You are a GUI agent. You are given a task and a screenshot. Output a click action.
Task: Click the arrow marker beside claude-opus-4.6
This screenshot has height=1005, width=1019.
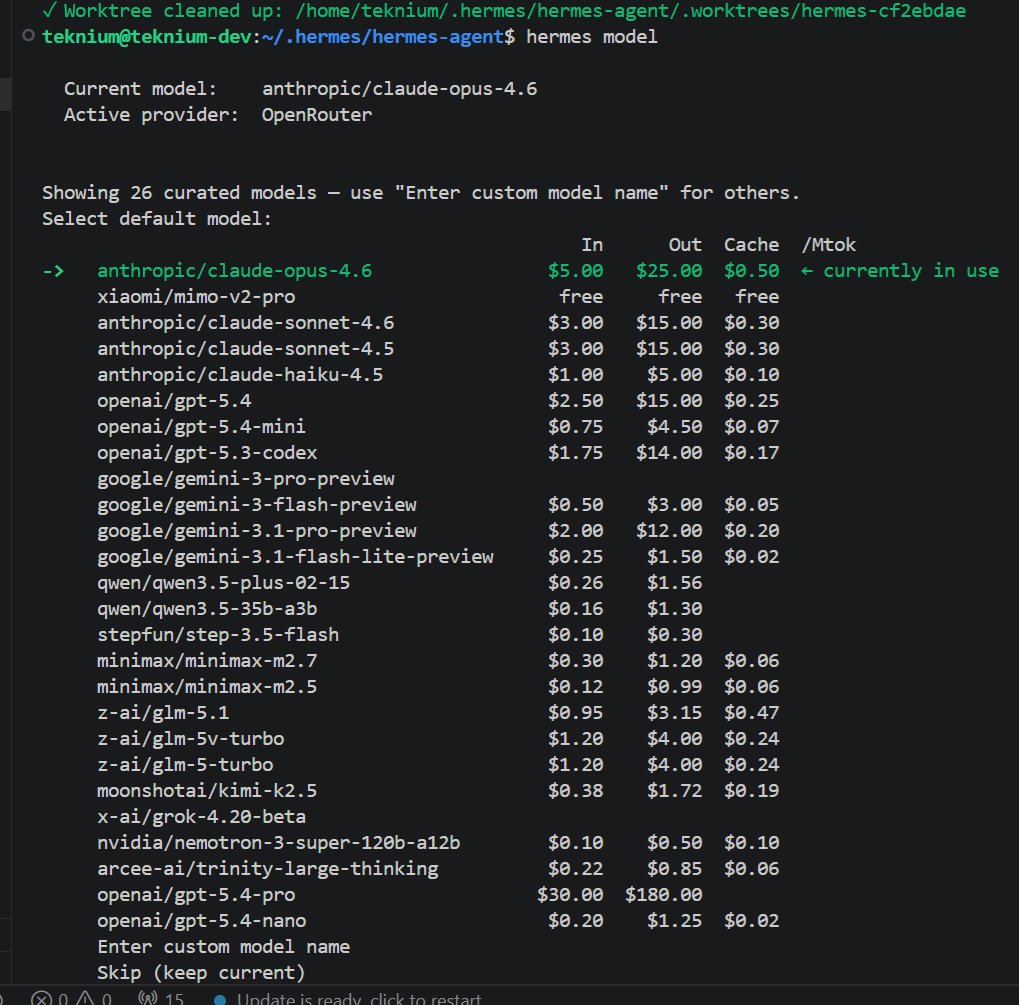click(58, 270)
